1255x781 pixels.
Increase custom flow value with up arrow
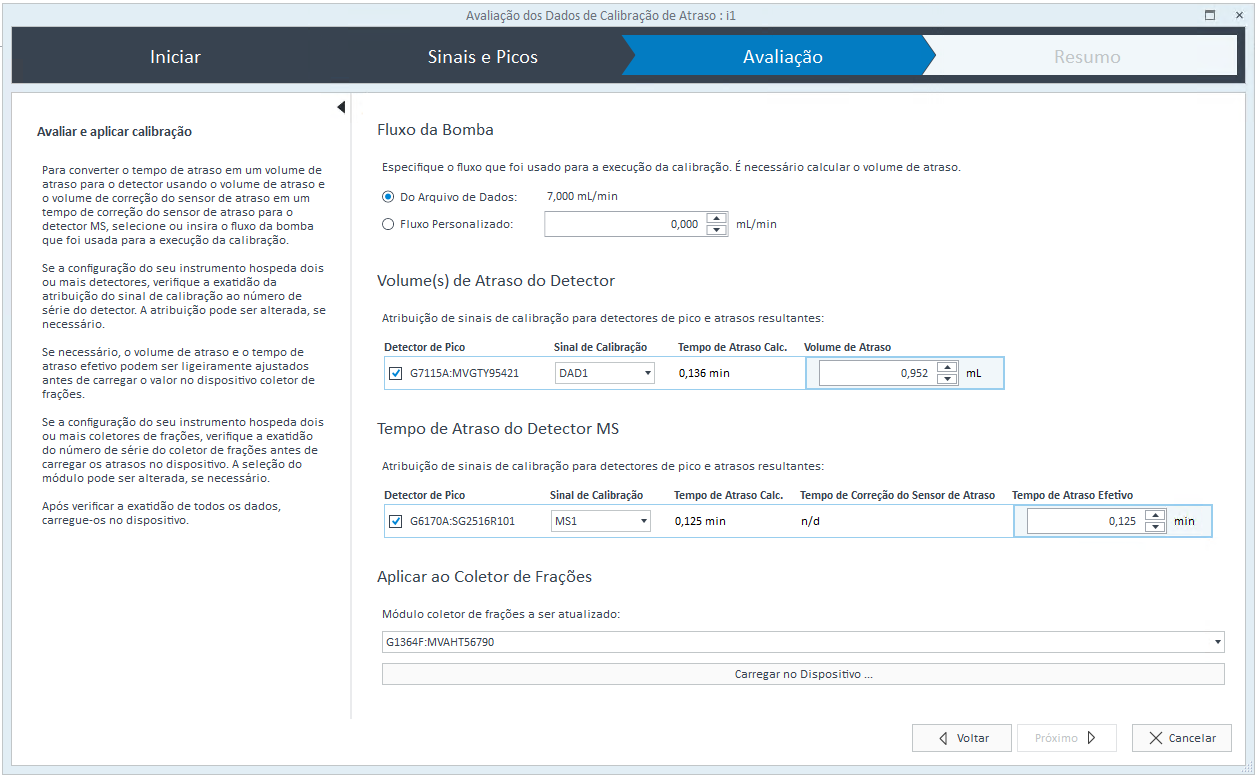click(x=716, y=218)
